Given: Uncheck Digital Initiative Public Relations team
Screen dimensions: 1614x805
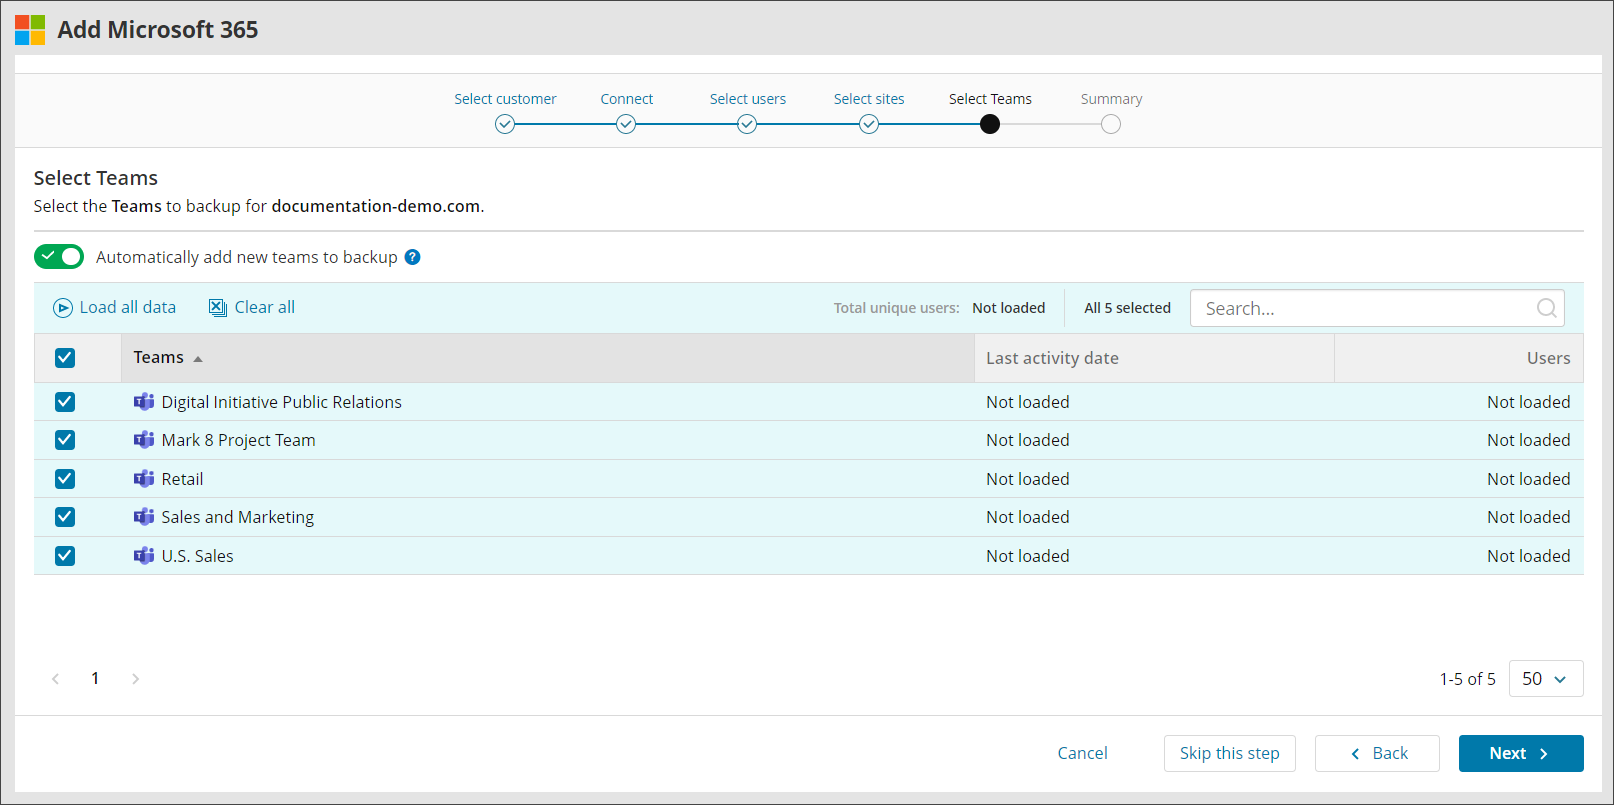Looking at the screenshot, I should point(65,402).
